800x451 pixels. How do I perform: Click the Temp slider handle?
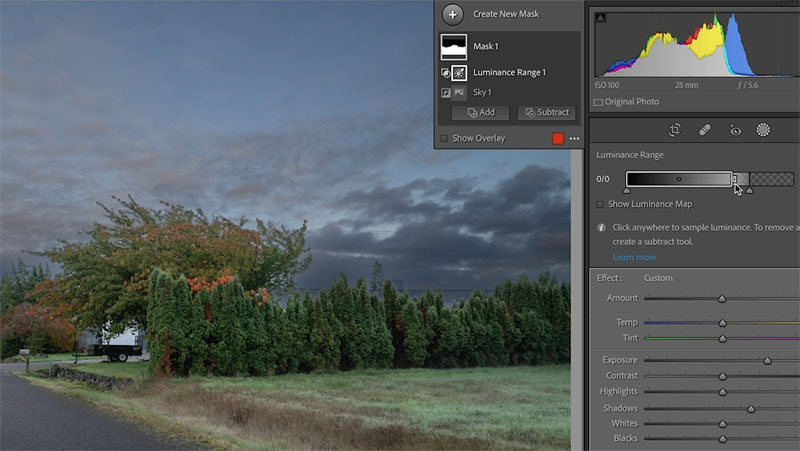tap(722, 323)
